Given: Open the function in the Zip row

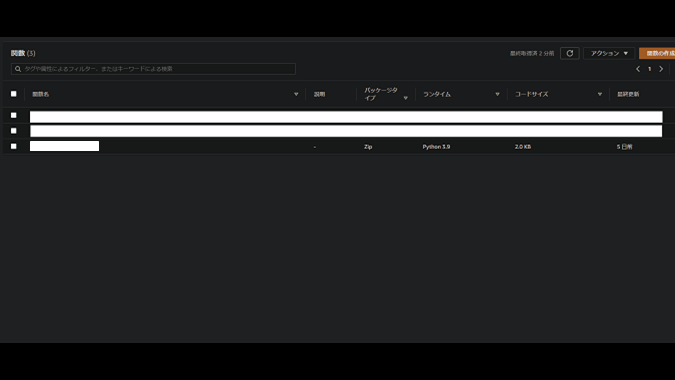Looking at the screenshot, I should coord(64,146).
